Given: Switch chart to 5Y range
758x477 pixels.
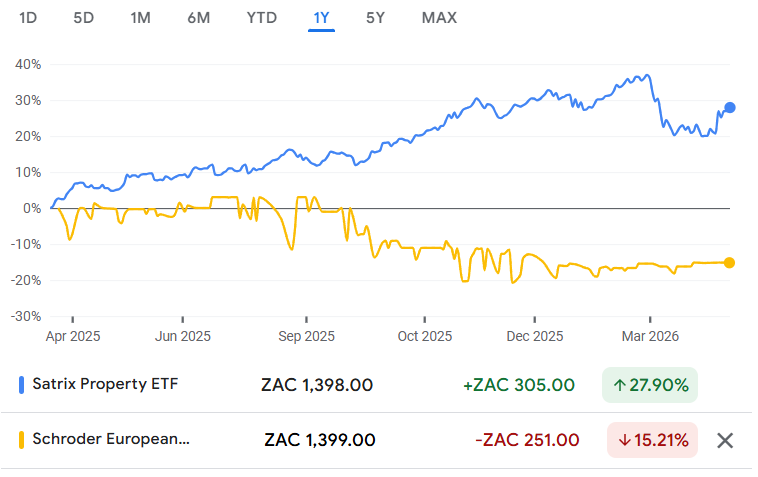Looking at the screenshot, I should [376, 18].
